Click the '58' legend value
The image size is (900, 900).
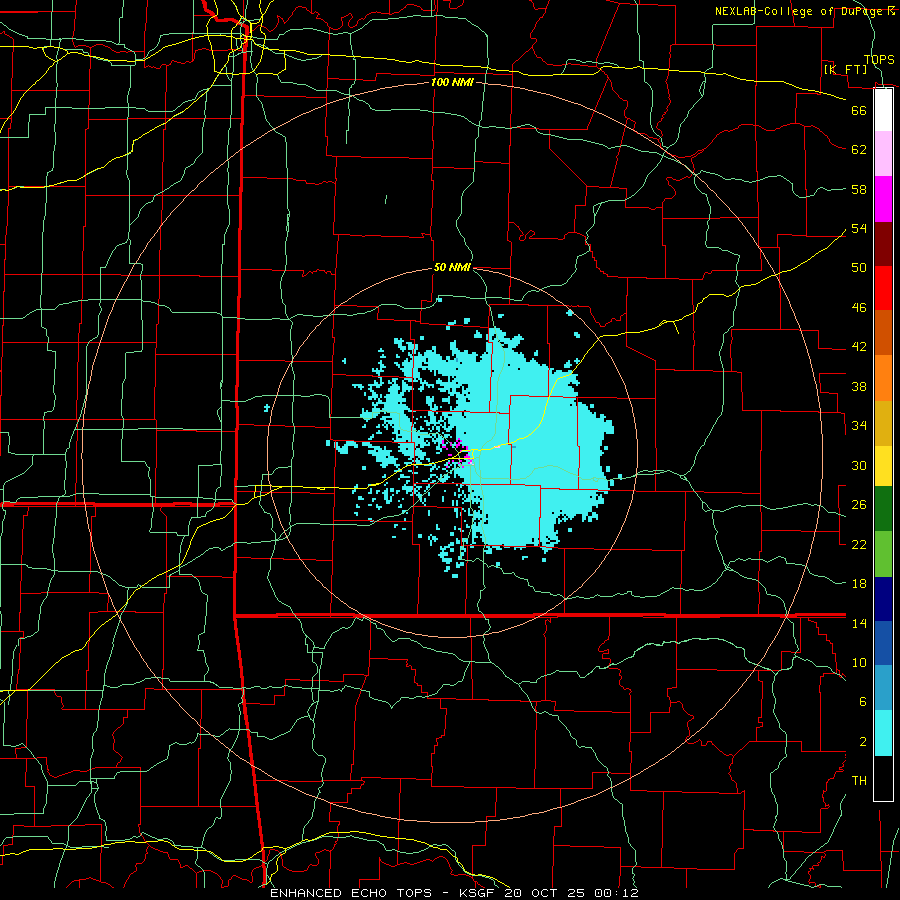click(859, 189)
